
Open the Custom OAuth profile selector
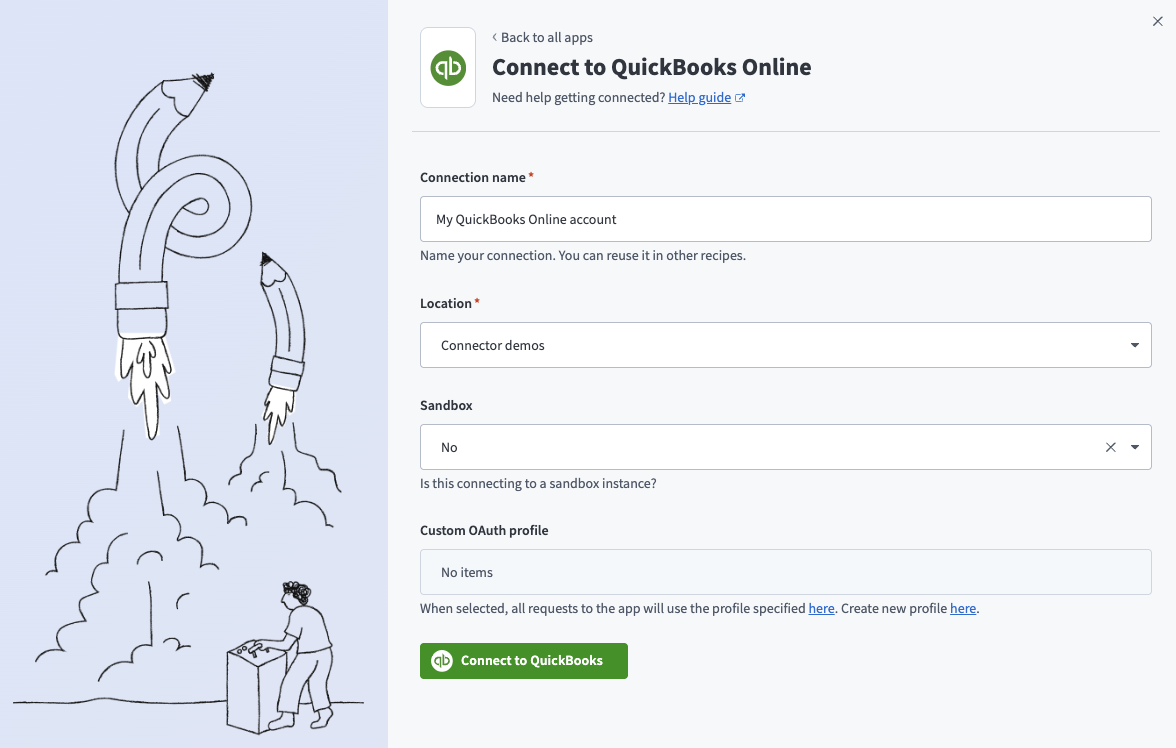point(785,571)
